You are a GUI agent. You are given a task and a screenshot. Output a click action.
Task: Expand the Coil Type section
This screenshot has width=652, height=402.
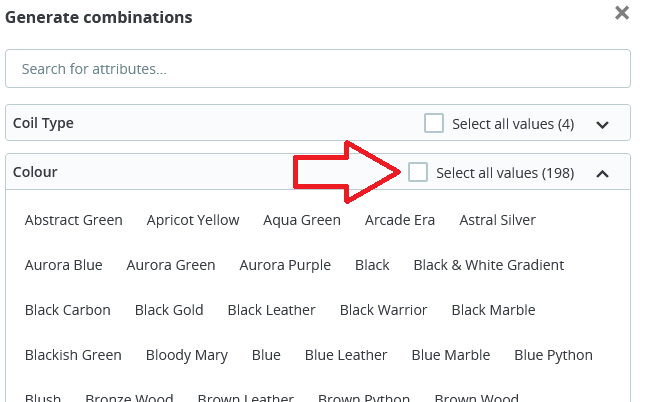[602, 125]
